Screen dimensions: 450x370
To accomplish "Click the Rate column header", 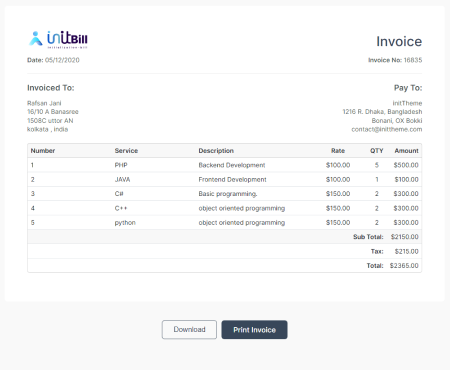I will click(338, 151).
